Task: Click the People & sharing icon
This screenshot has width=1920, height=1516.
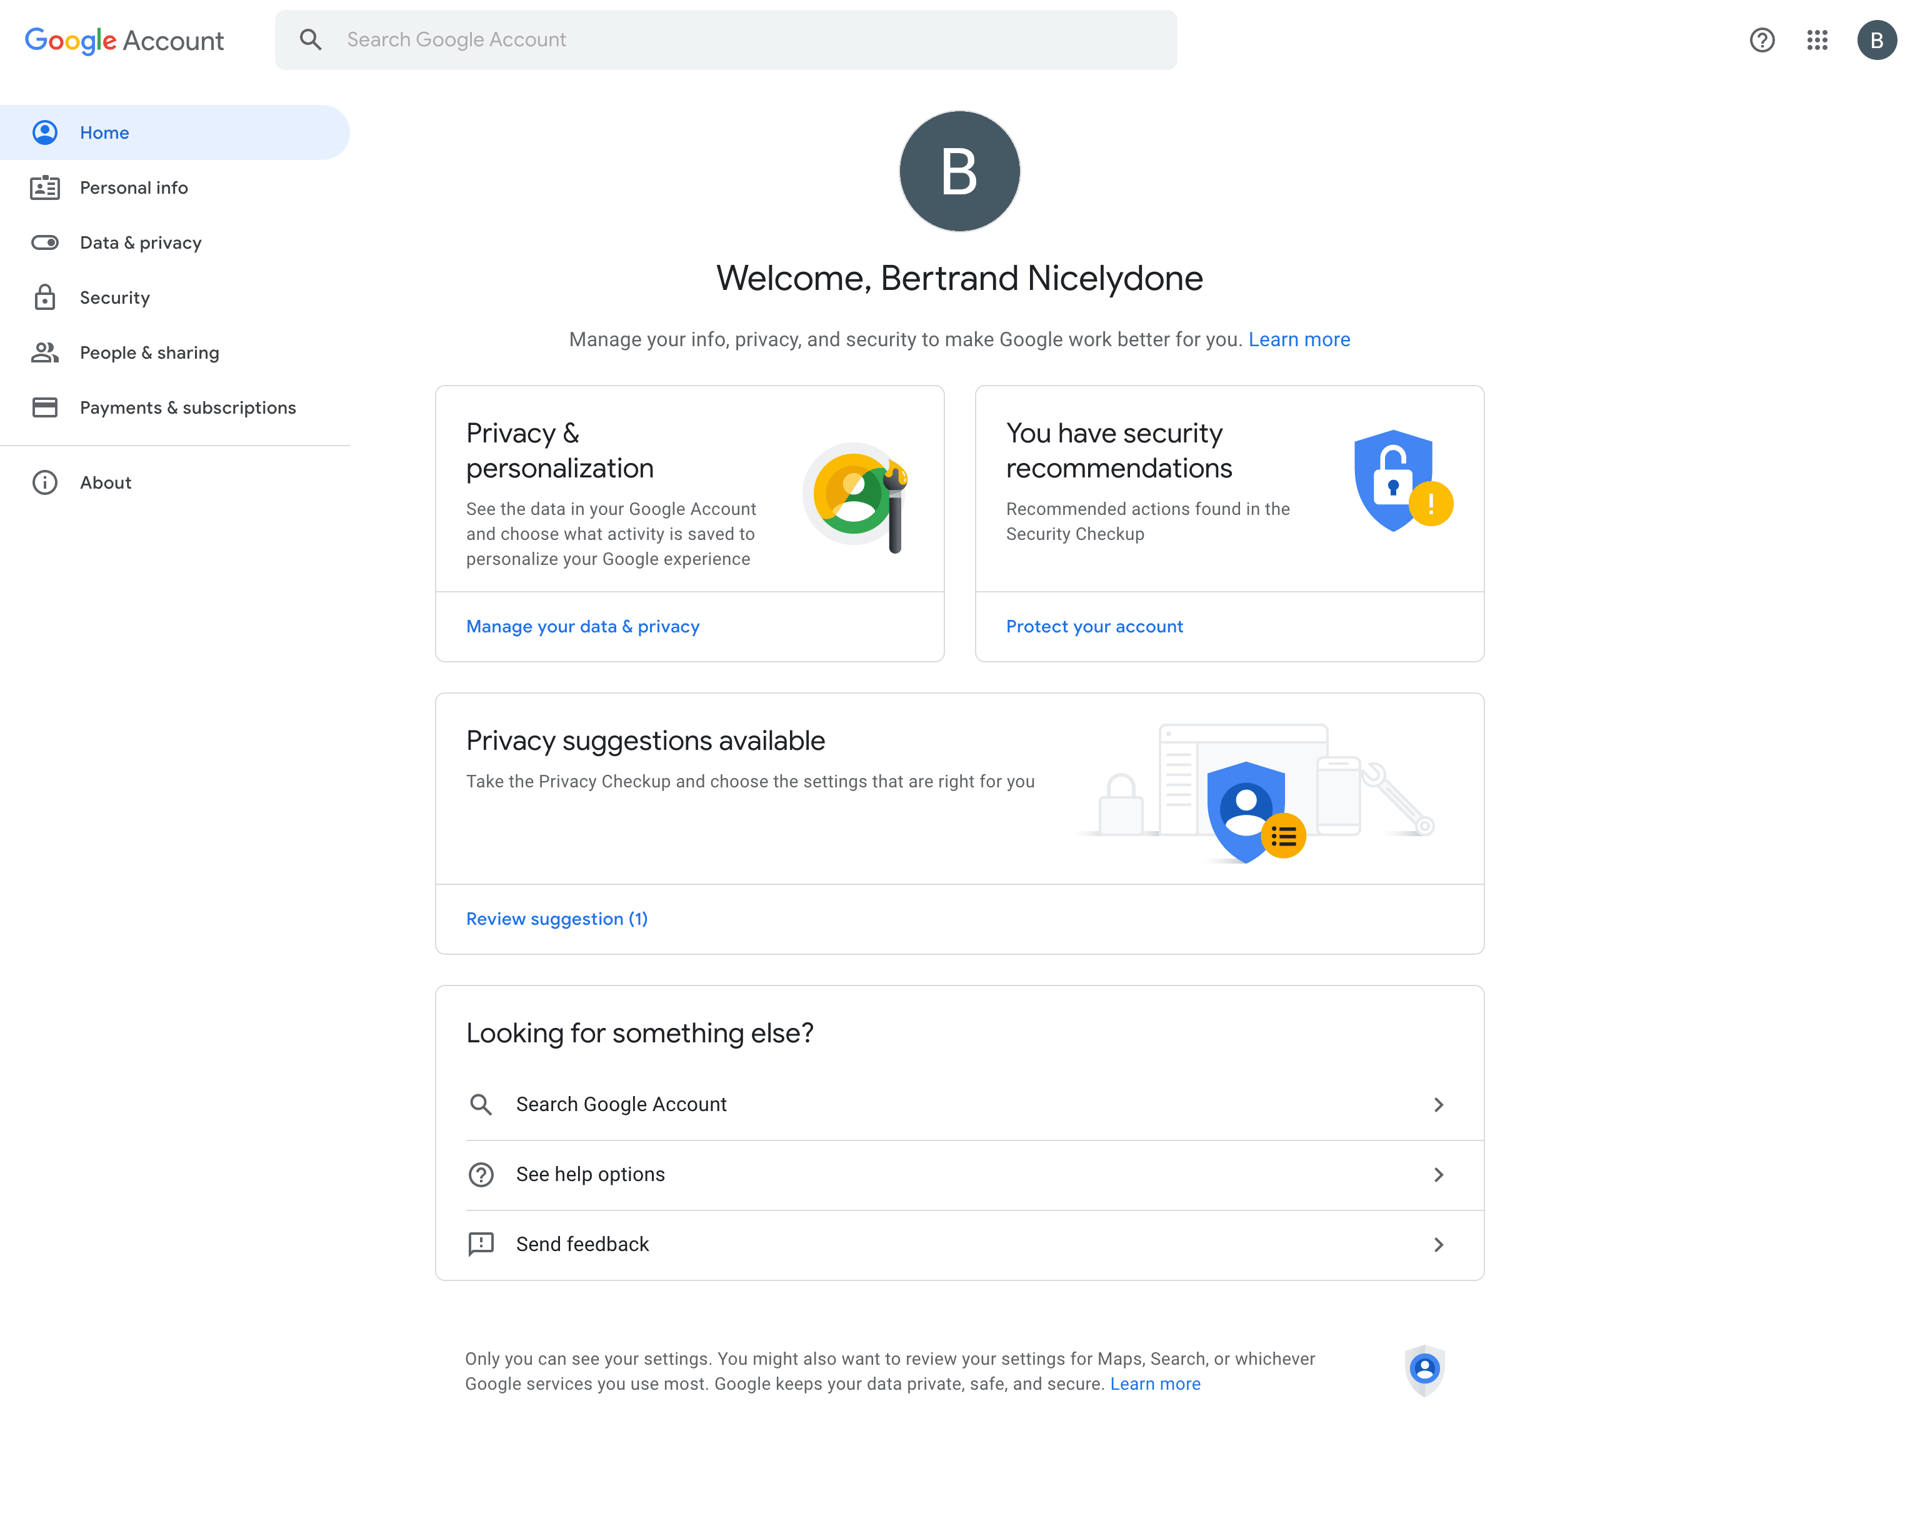Action: 46,352
